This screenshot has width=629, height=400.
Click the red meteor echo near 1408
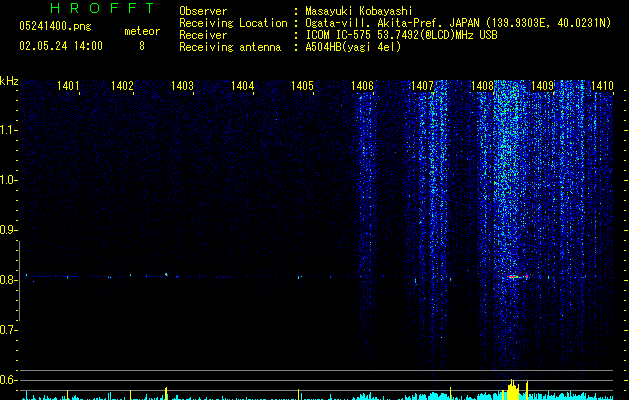tap(513, 276)
